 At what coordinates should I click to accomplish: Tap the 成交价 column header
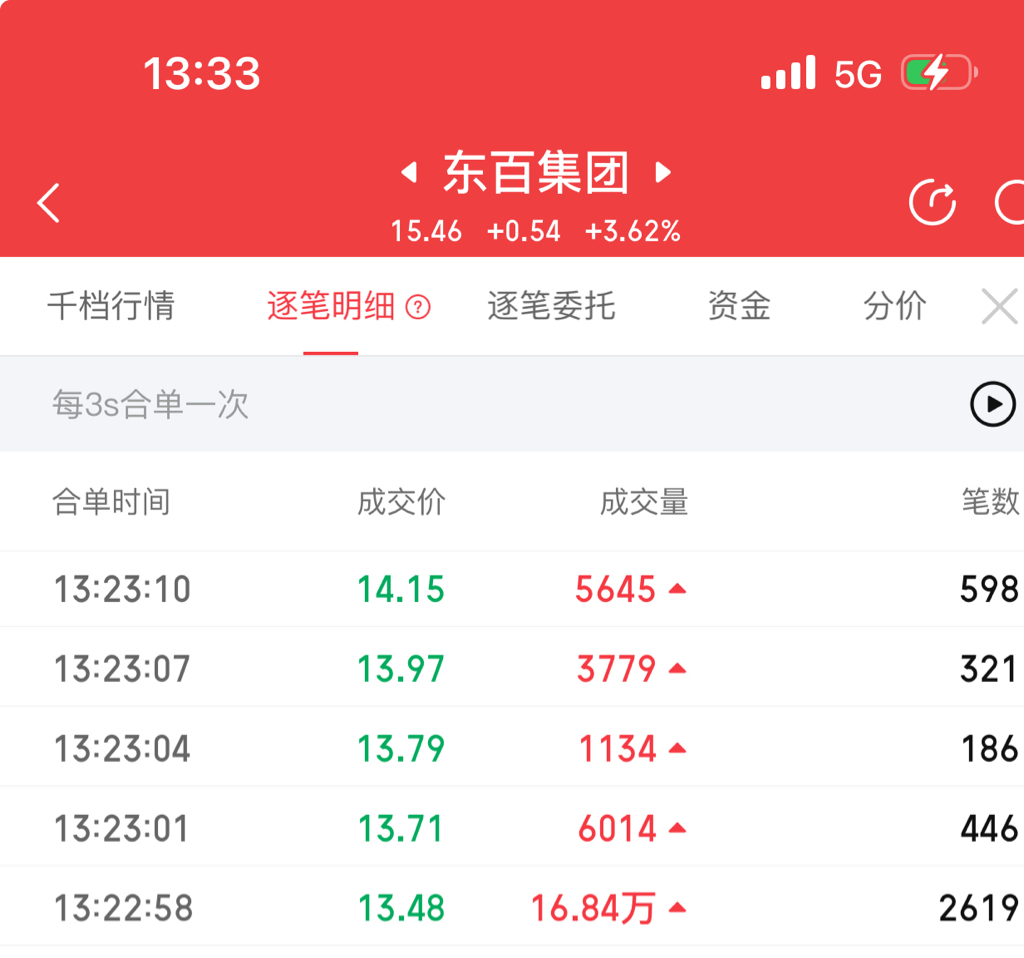[x=401, y=502]
